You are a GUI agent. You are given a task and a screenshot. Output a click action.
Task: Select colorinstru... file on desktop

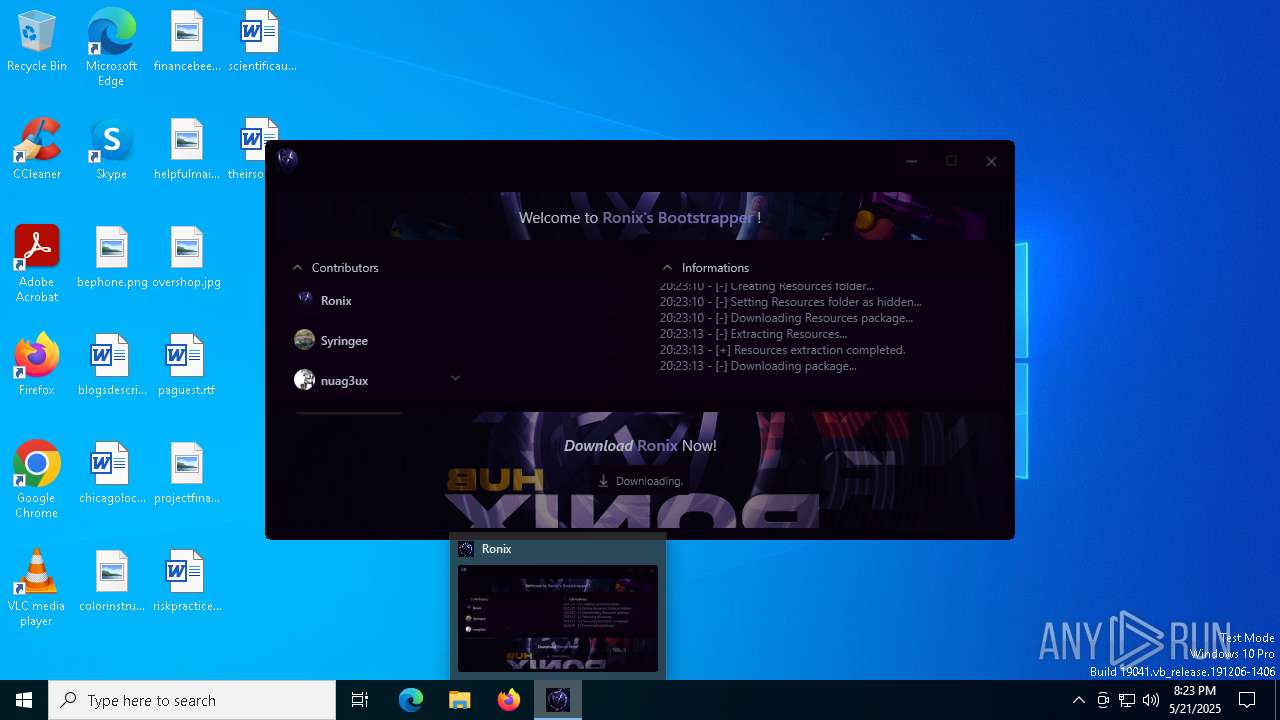(112, 581)
